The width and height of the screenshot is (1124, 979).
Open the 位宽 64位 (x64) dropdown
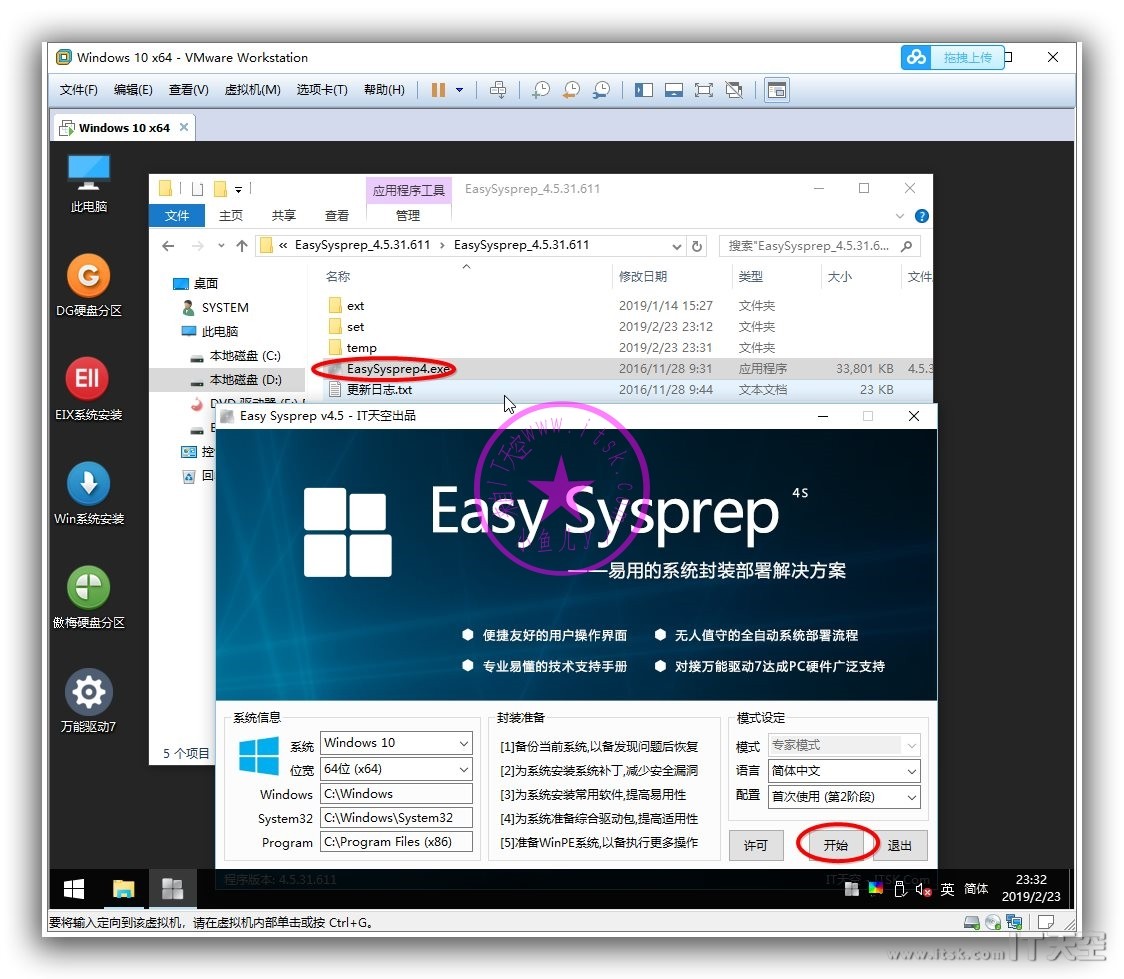(396, 769)
